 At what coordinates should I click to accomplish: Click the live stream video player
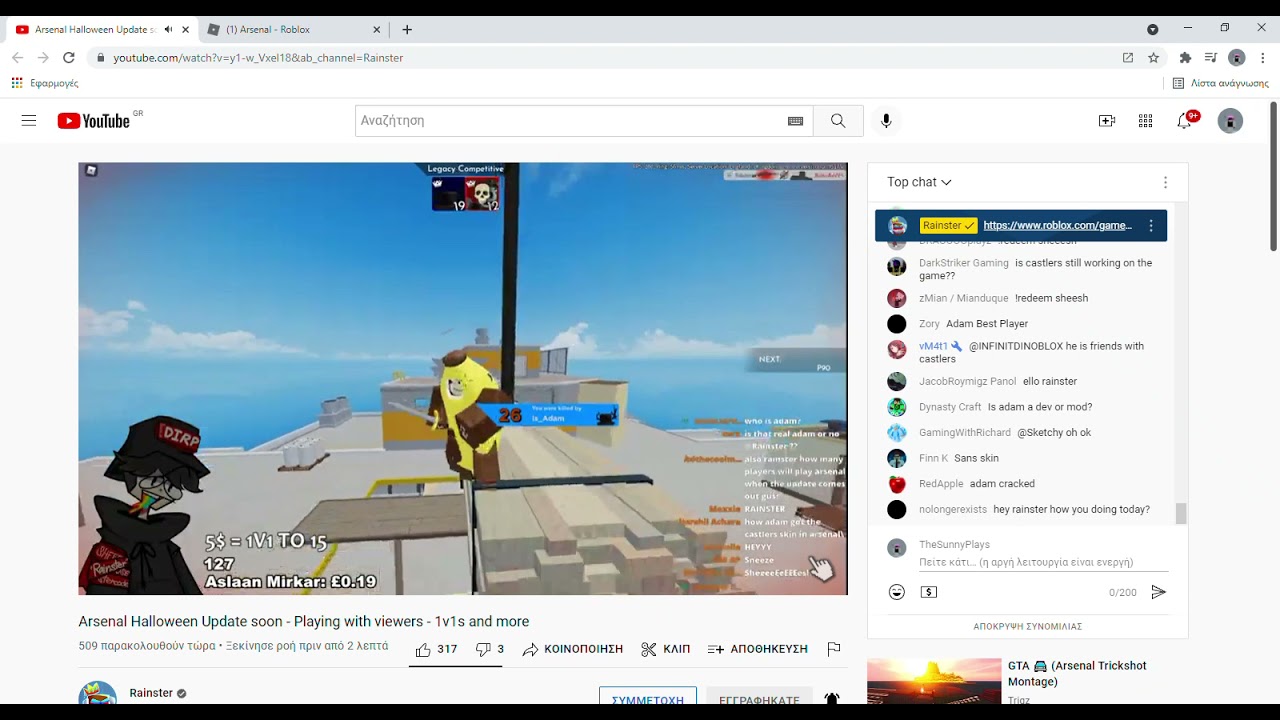coord(463,379)
